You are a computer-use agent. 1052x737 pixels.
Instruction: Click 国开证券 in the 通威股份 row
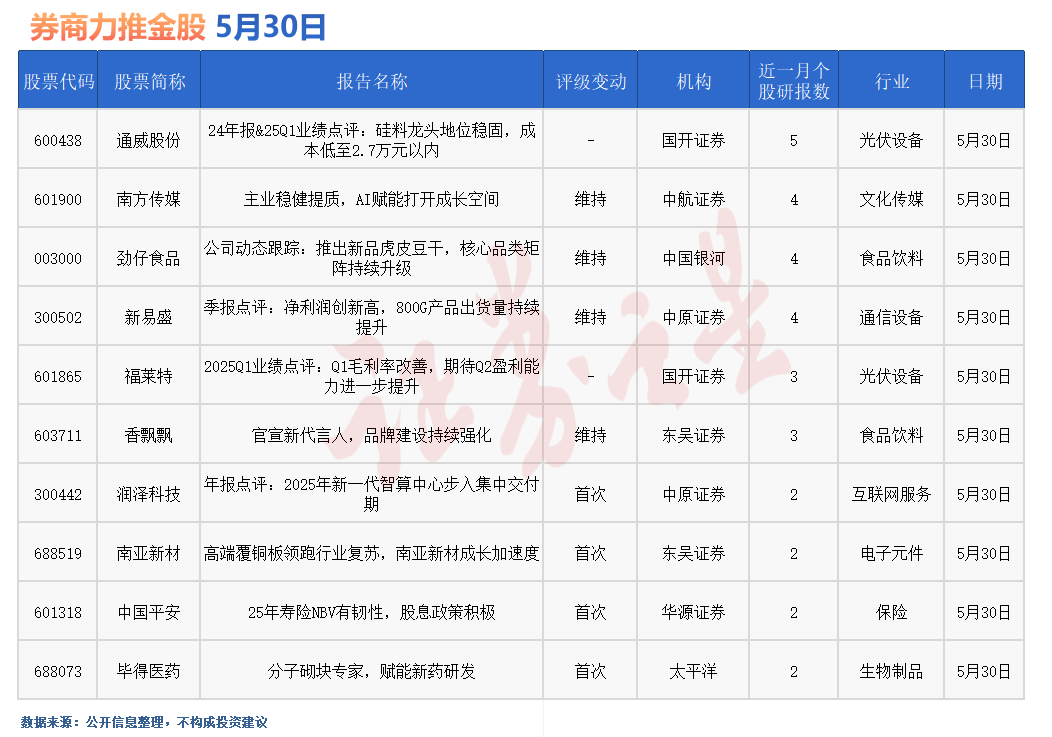pos(694,140)
